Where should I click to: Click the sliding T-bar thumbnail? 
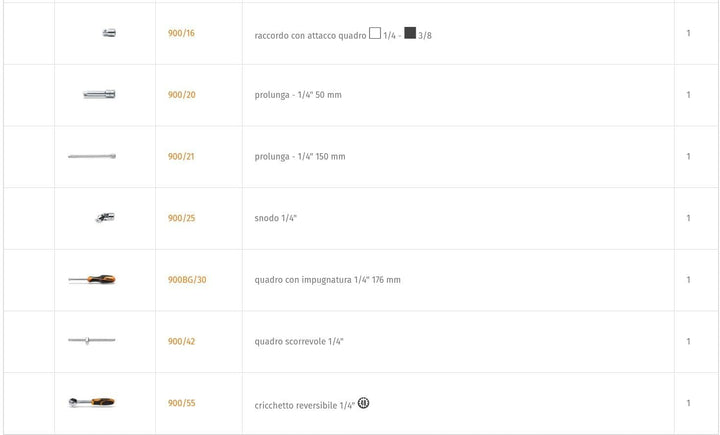tap(92, 340)
